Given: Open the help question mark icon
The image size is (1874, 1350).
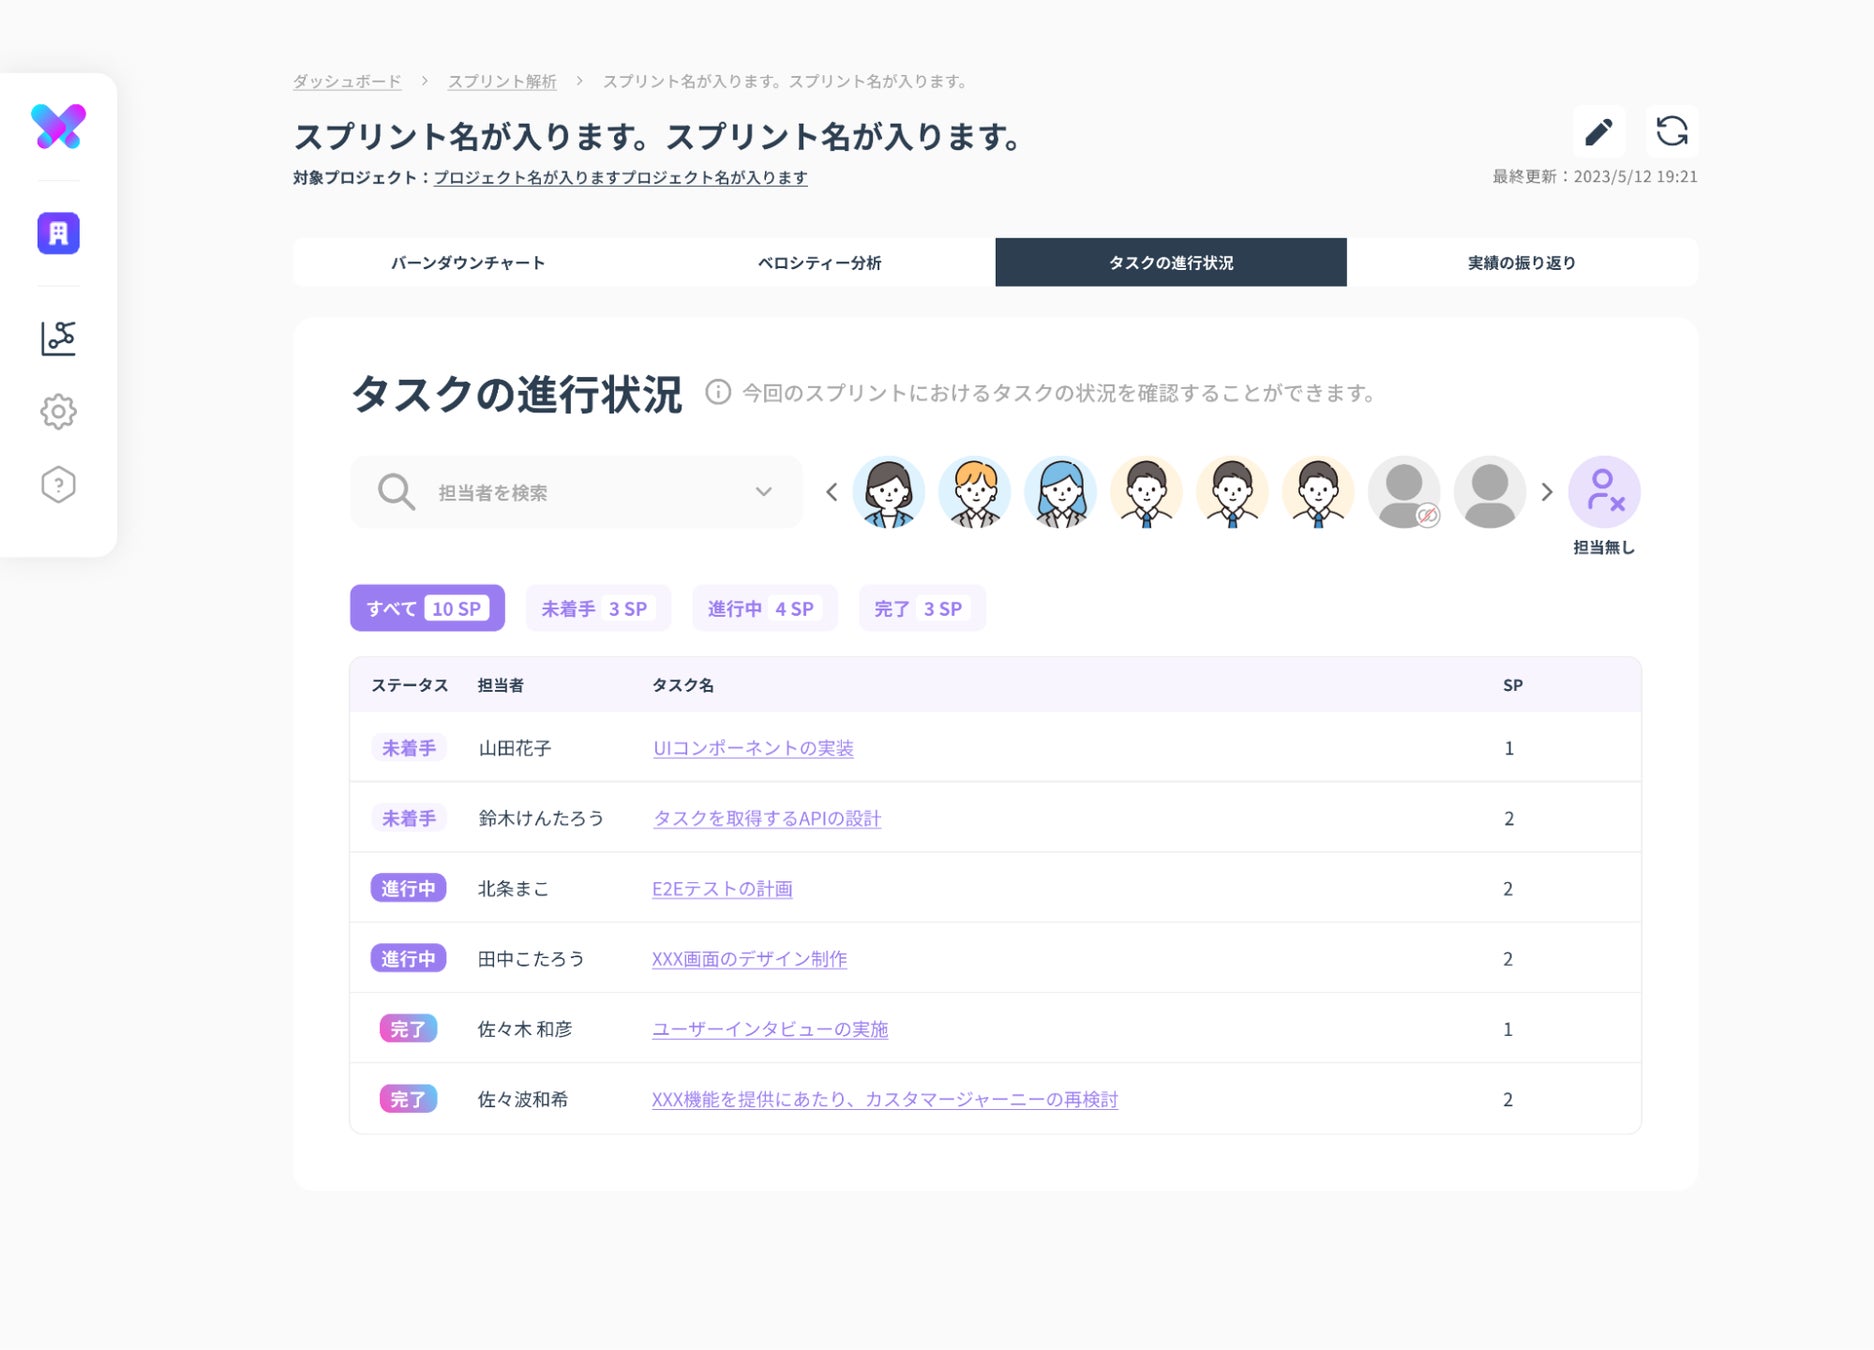Looking at the screenshot, I should pyautogui.click(x=58, y=485).
